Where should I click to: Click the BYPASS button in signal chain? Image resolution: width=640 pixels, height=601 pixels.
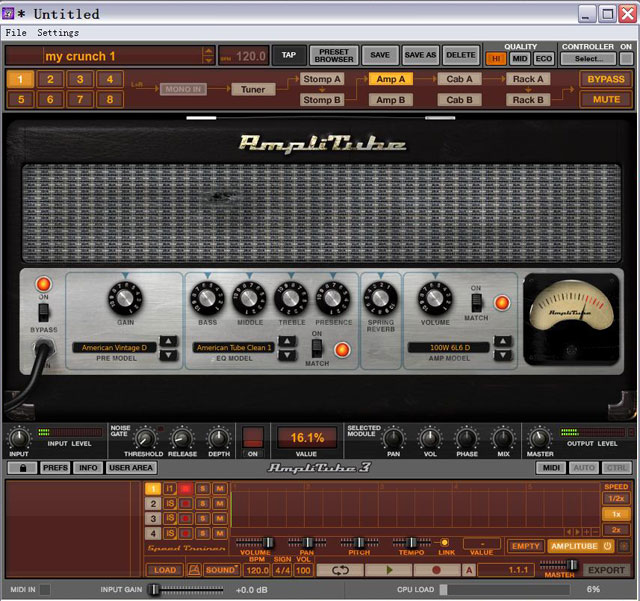click(x=606, y=79)
